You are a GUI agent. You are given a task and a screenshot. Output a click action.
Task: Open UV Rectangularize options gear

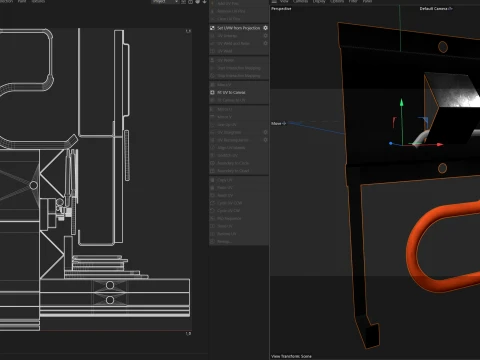pyautogui.click(x=265, y=140)
